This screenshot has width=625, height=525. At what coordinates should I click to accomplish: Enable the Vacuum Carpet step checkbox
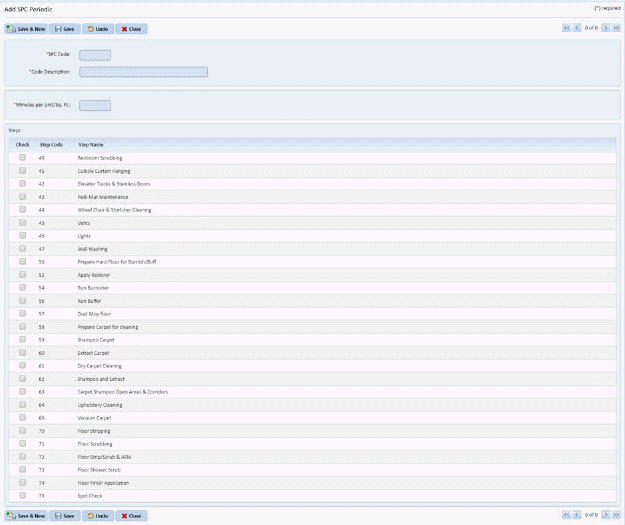pos(22,418)
